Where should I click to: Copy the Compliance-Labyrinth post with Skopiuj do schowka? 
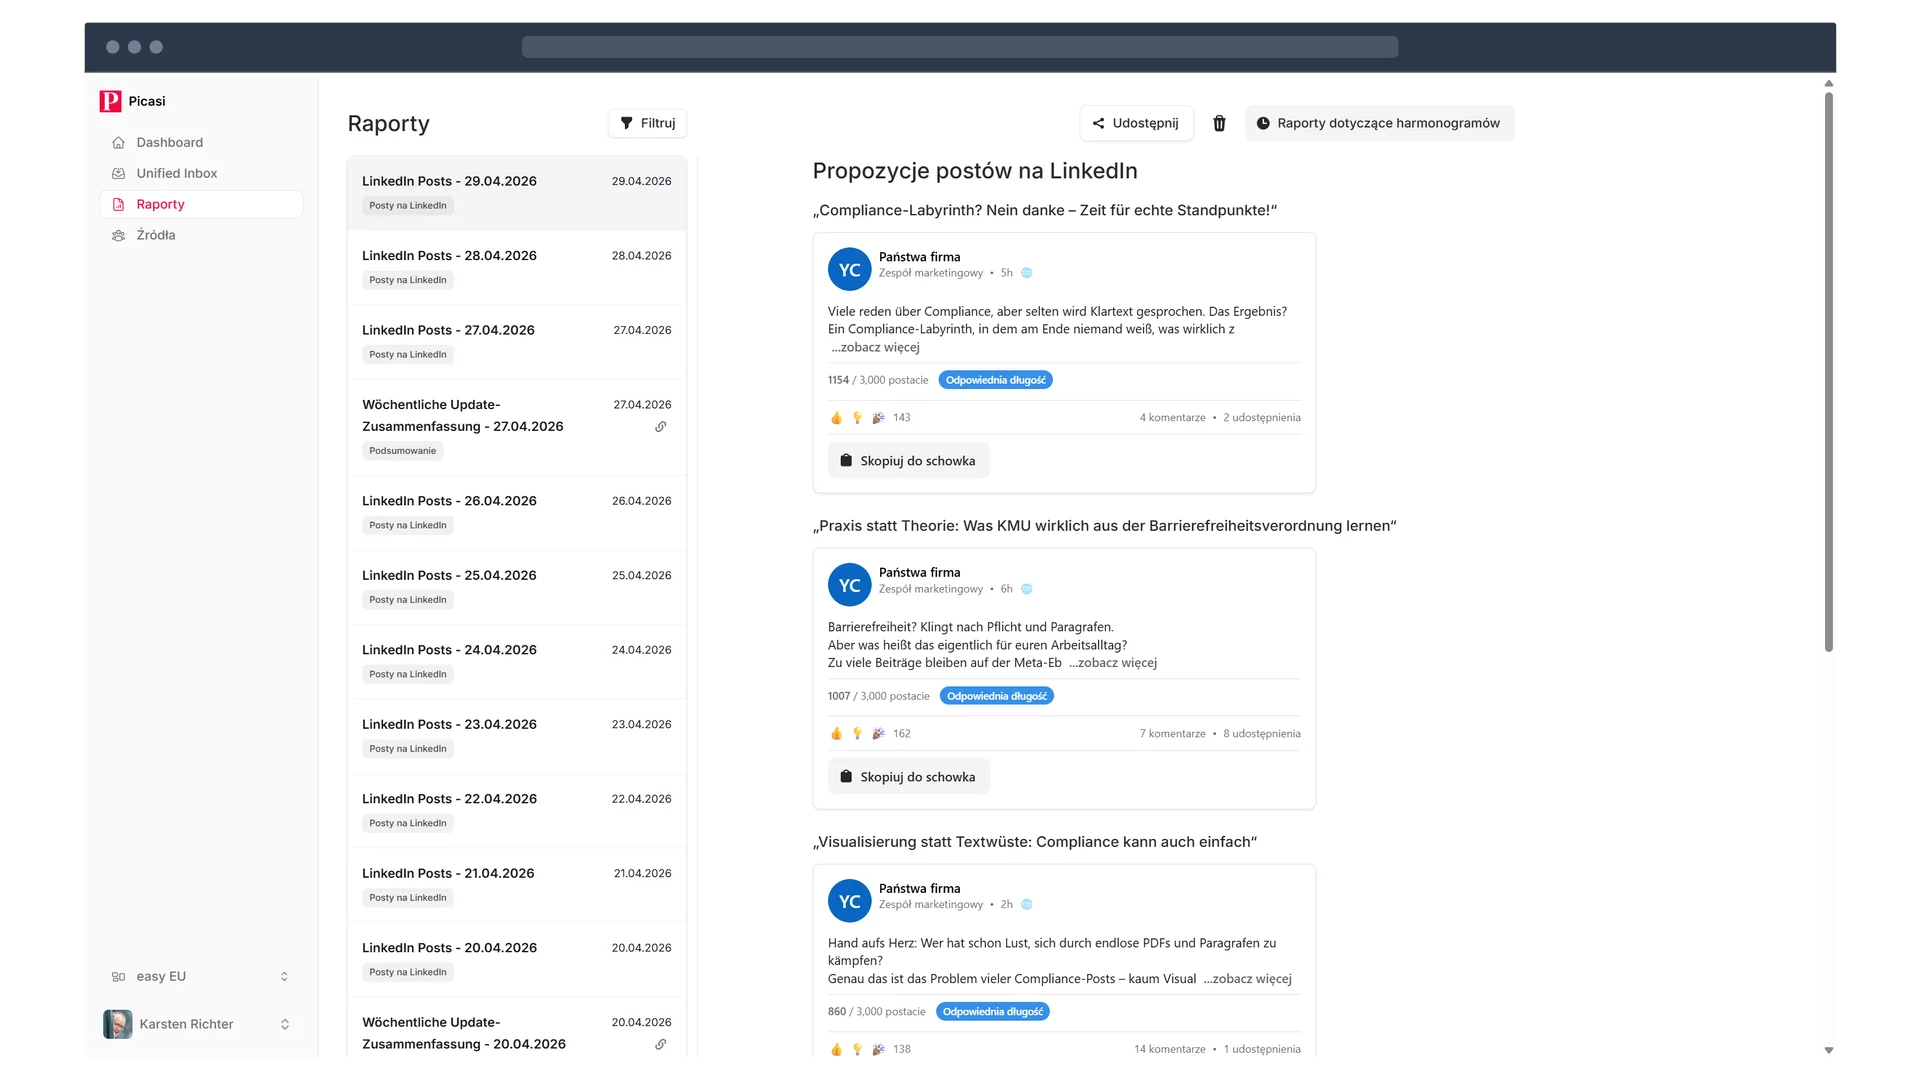click(908, 461)
